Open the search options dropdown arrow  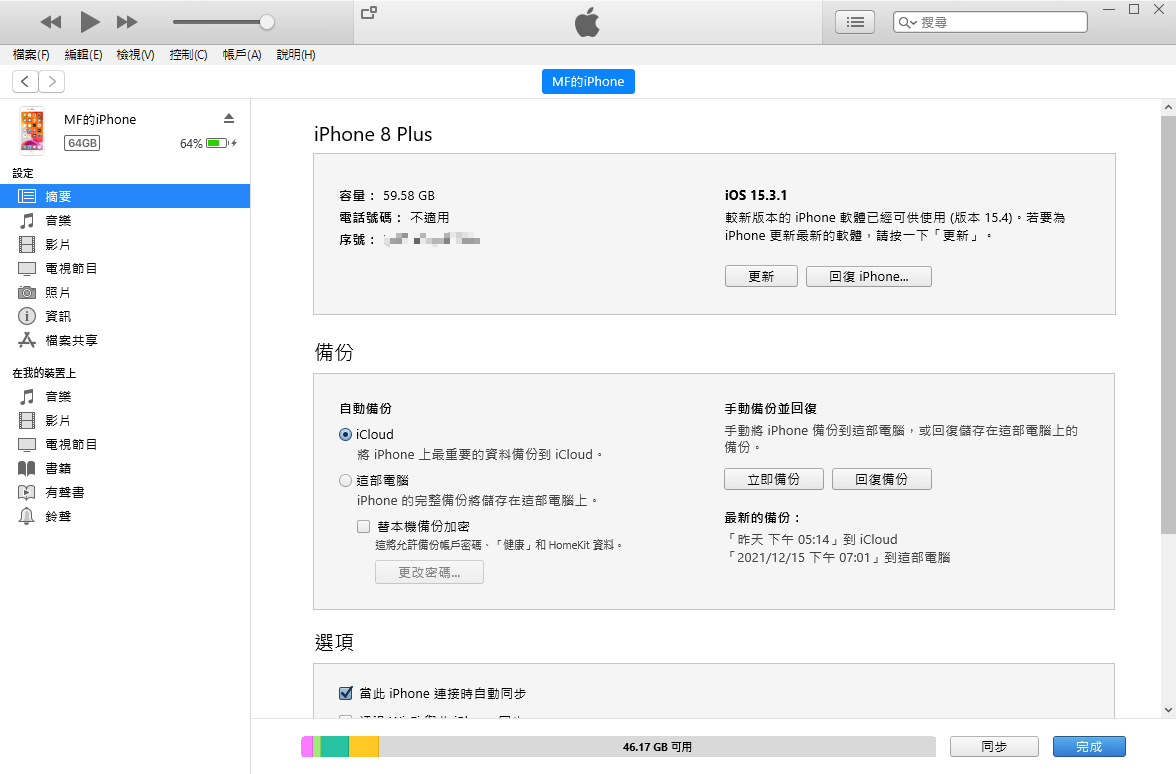click(914, 21)
